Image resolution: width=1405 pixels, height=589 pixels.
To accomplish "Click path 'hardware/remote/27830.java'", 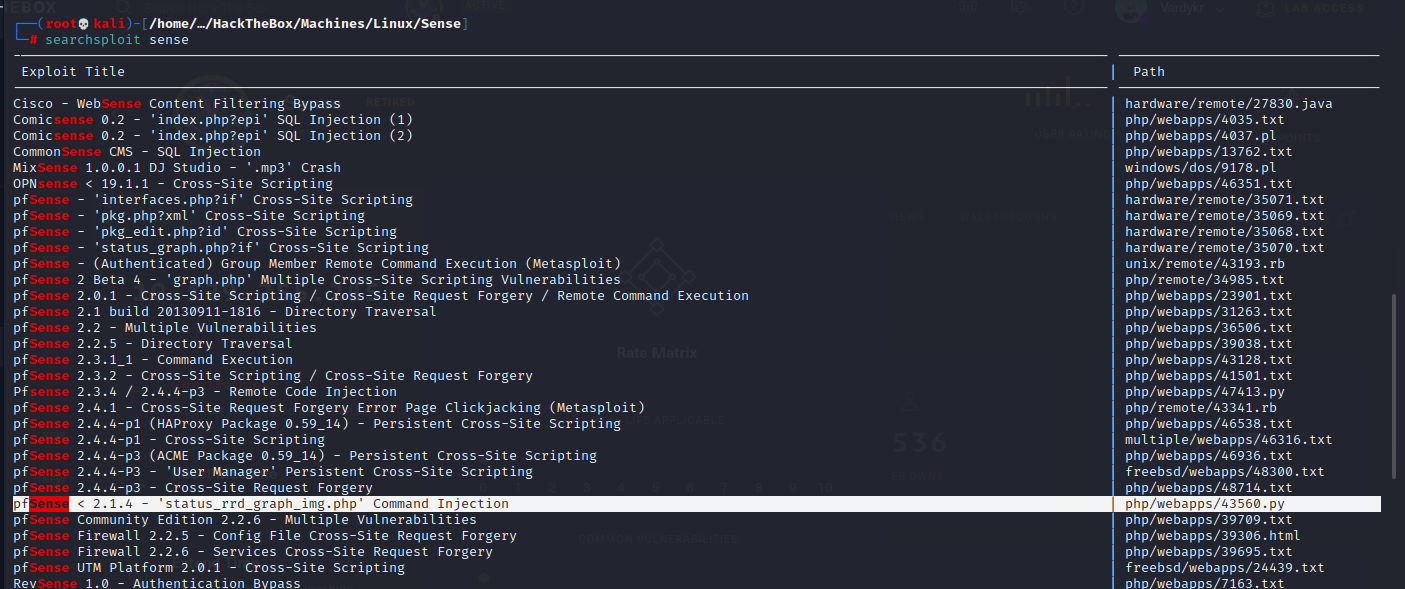I will [x=1229, y=104].
